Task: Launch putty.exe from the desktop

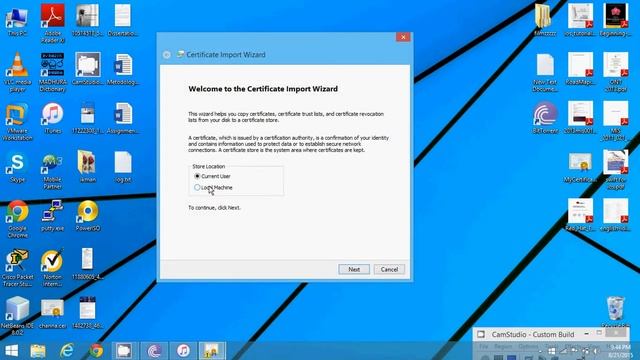Action: 52,216
